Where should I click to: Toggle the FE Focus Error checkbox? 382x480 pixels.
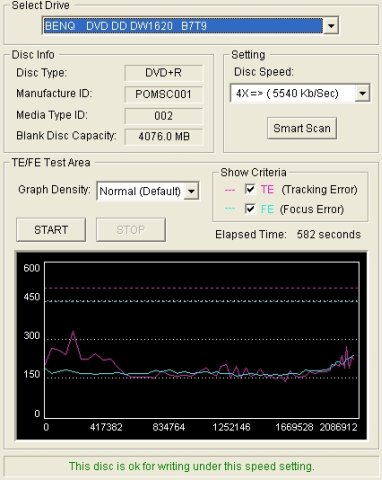(250, 209)
